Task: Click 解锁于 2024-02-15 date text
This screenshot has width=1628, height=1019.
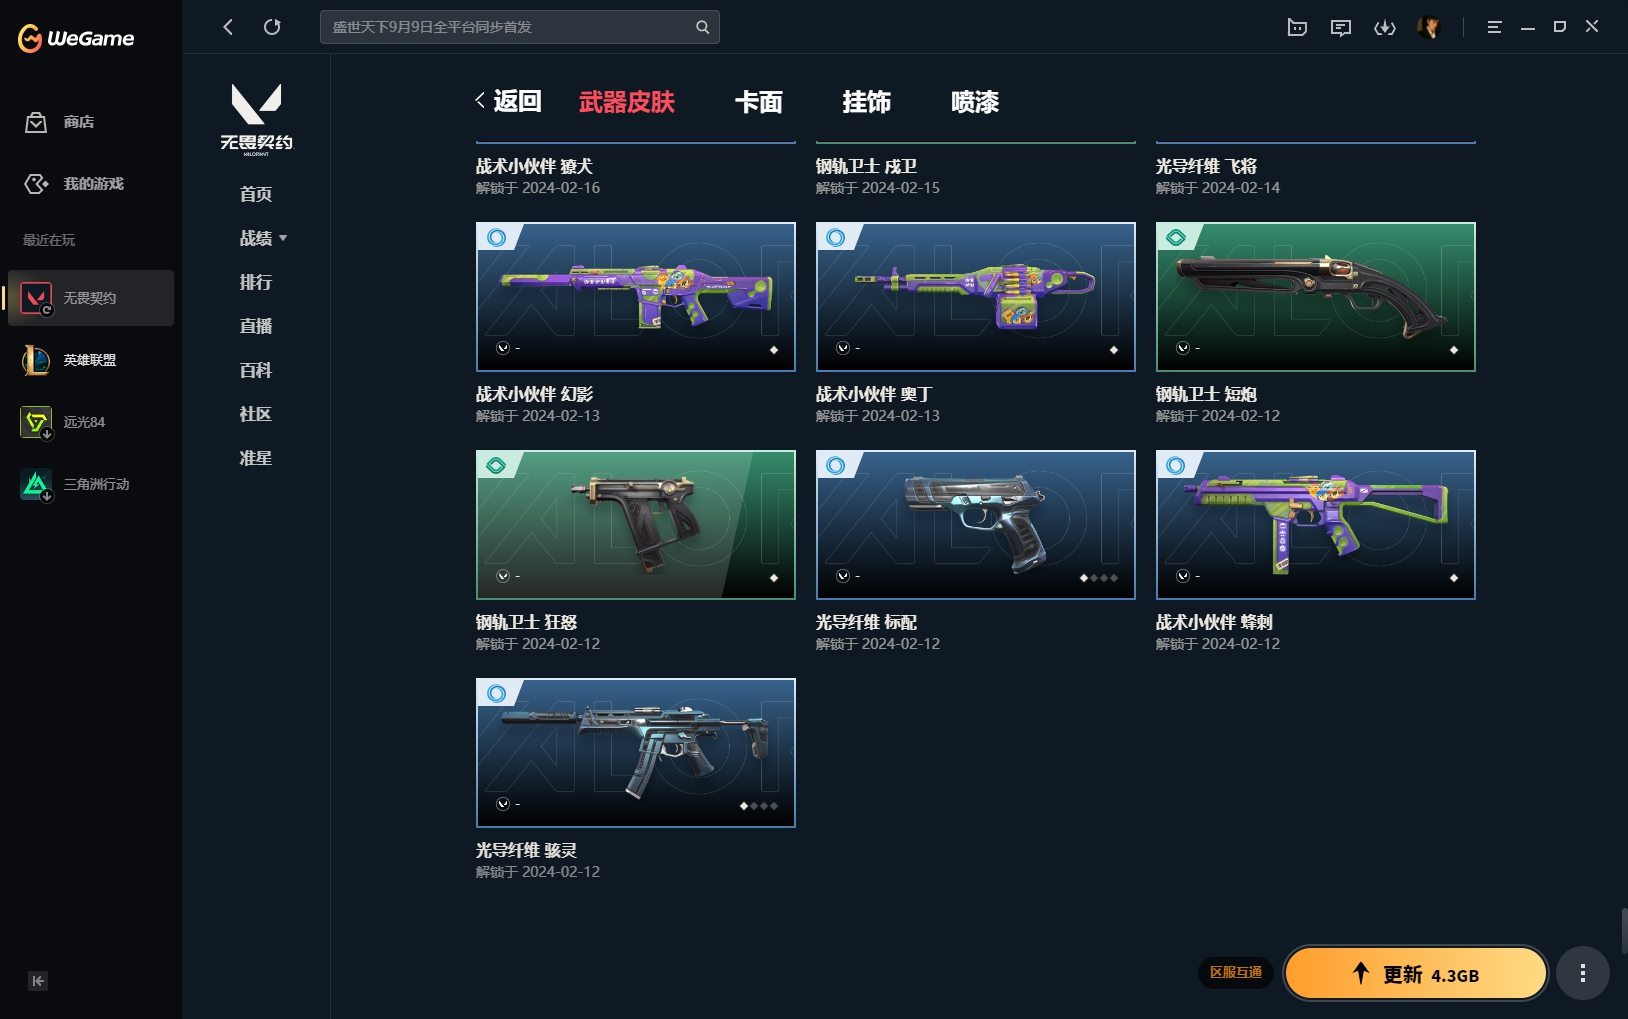Action: tap(878, 188)
